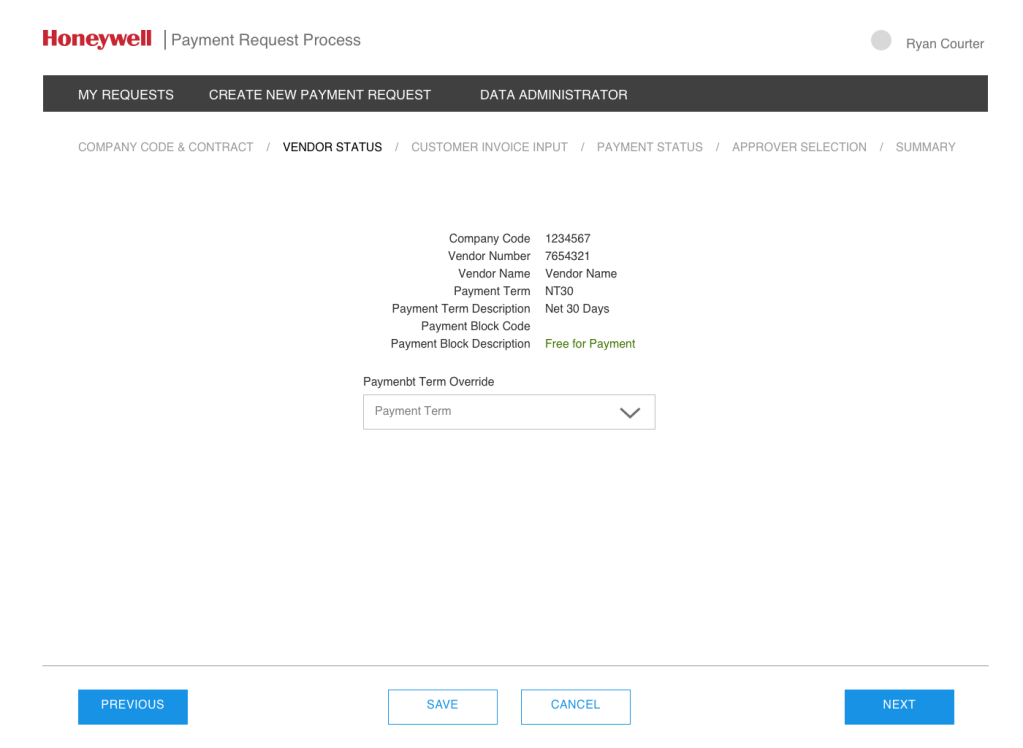Click the Payment Request Process title
This screenshot has width=1023, height=748.
pyautogui.click(x=266, y=40)
